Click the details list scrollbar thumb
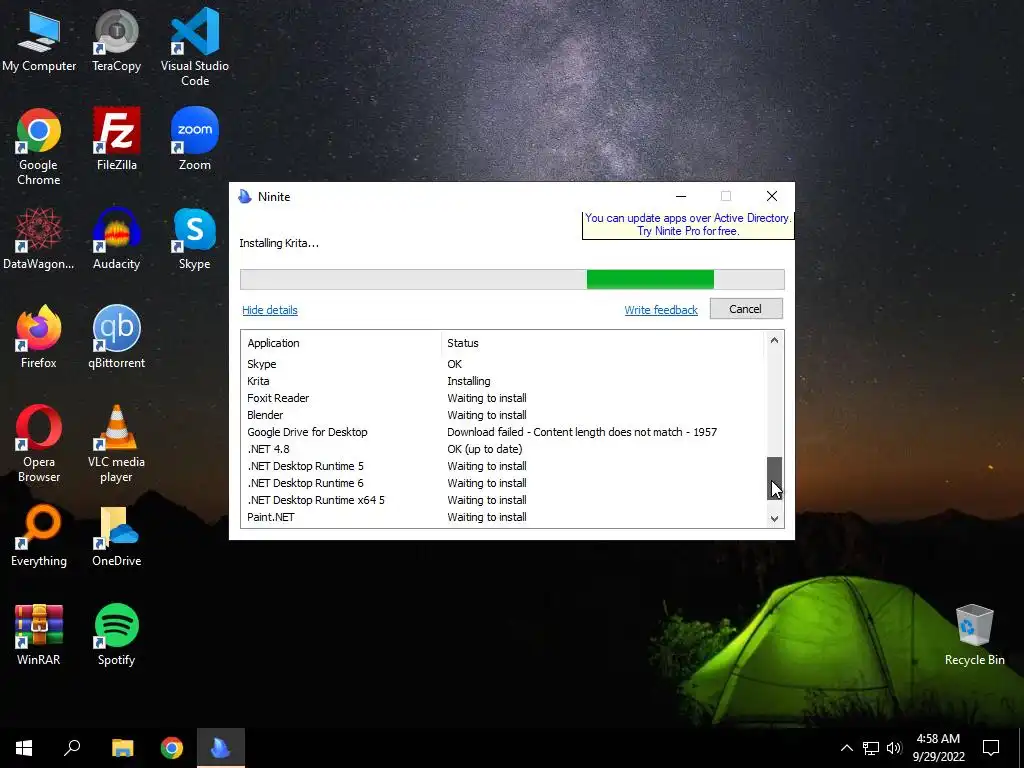 [774, 479]
